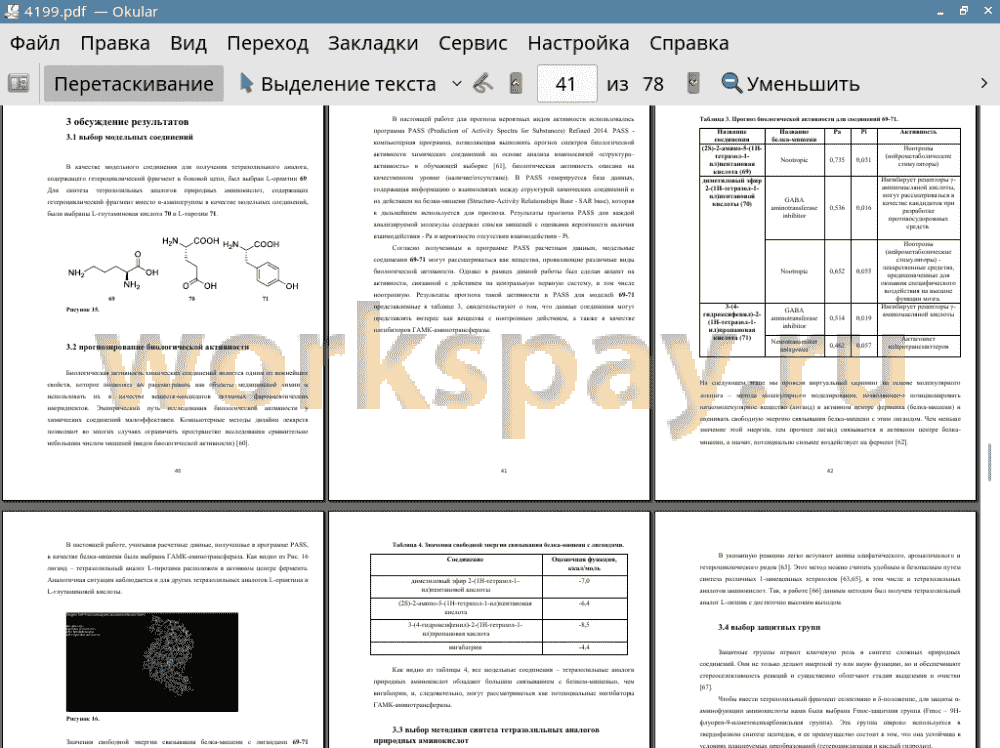Viewport: 1000px width, 748px height.
Task: Enable the Выделение текста selection tool
Action: (x=338, y=84)
